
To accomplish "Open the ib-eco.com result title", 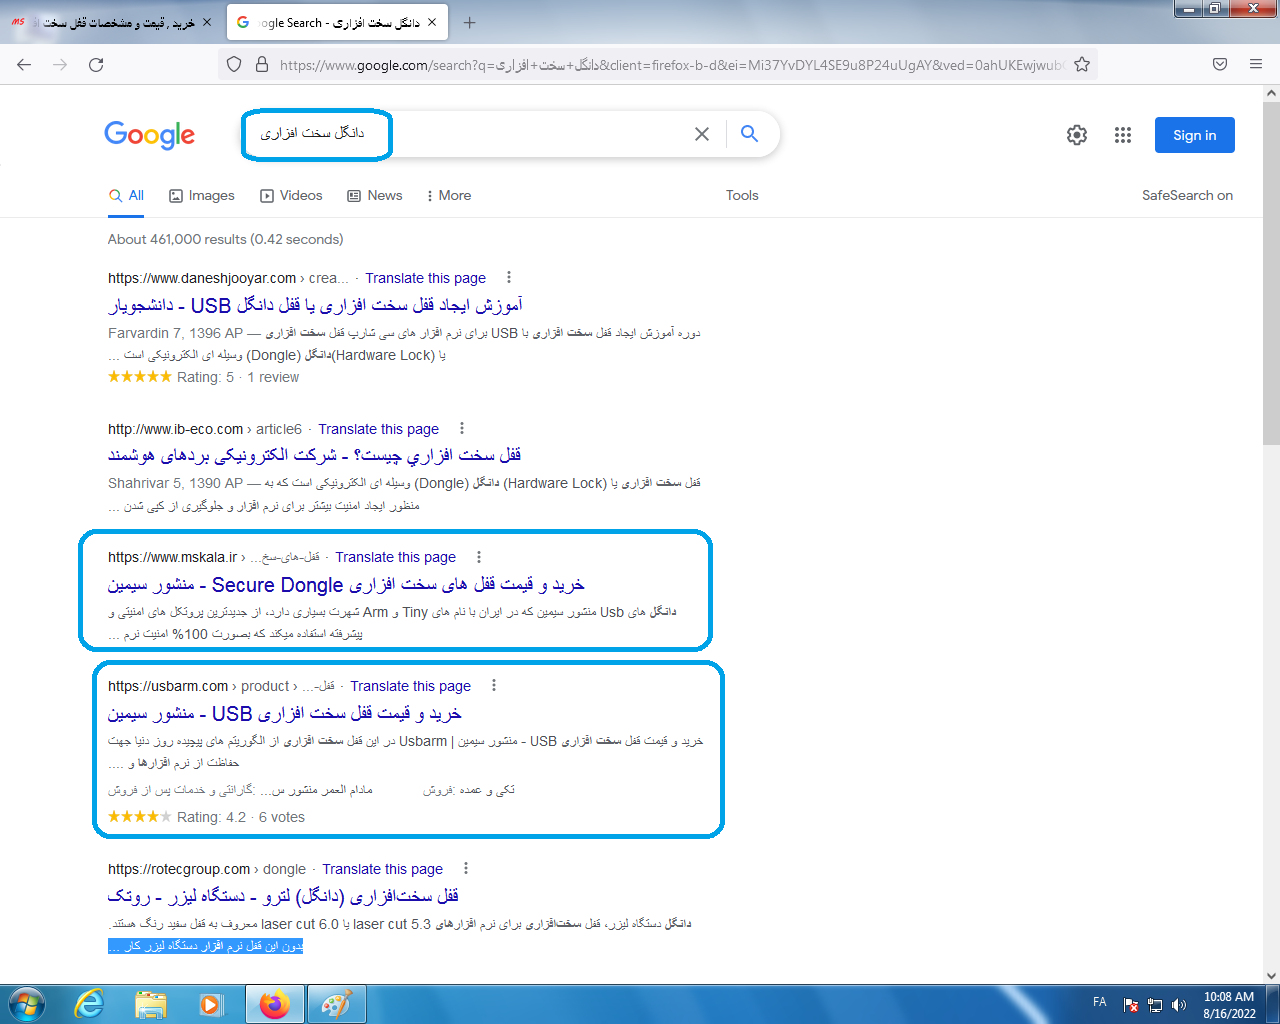I will (x=315, y=455).
